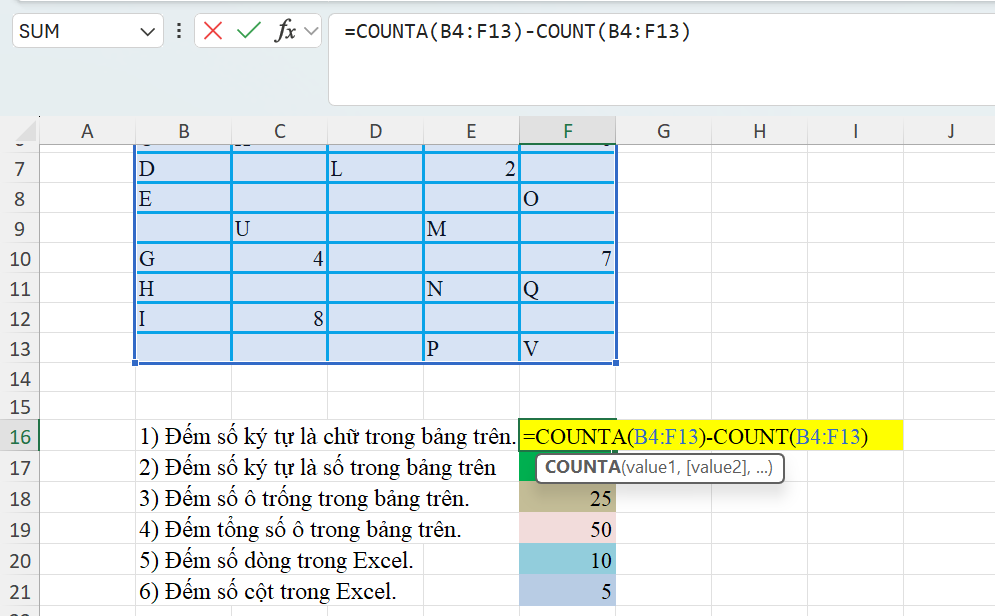The width and height of the screenshot is (995, 616).
Task: Open Insert Function with the fx icon
Action: pos(286,31)
